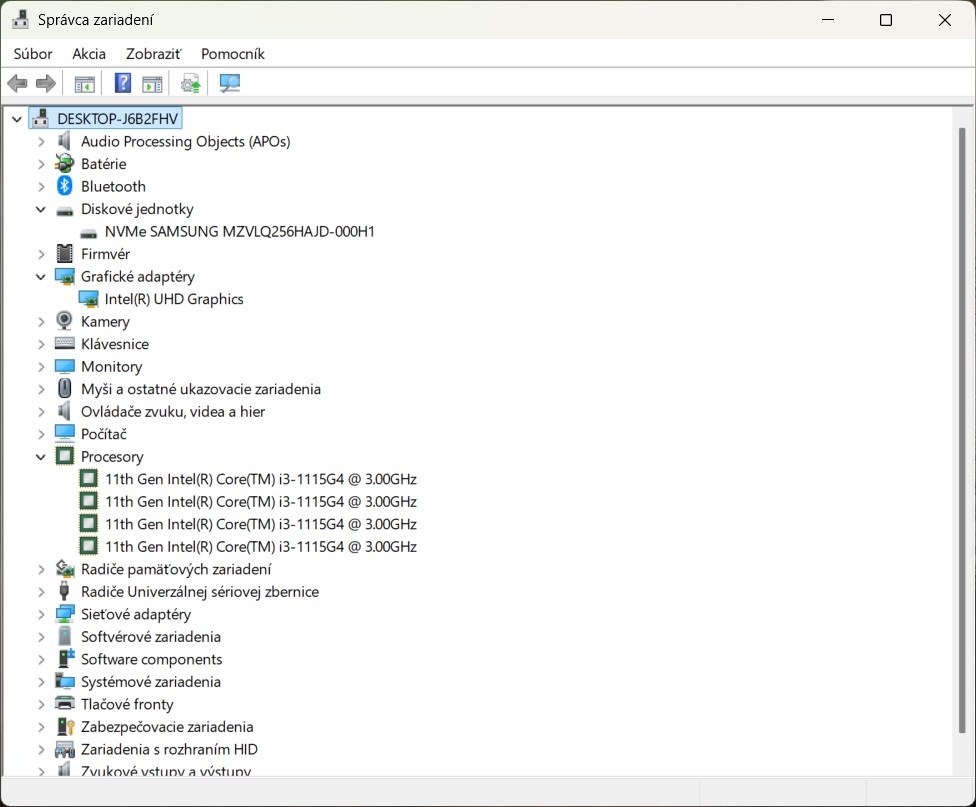This screenshot has height=807, width=976.
Task: Collapse the Grafické adaptéry category
Action: [x=41, y=277]
